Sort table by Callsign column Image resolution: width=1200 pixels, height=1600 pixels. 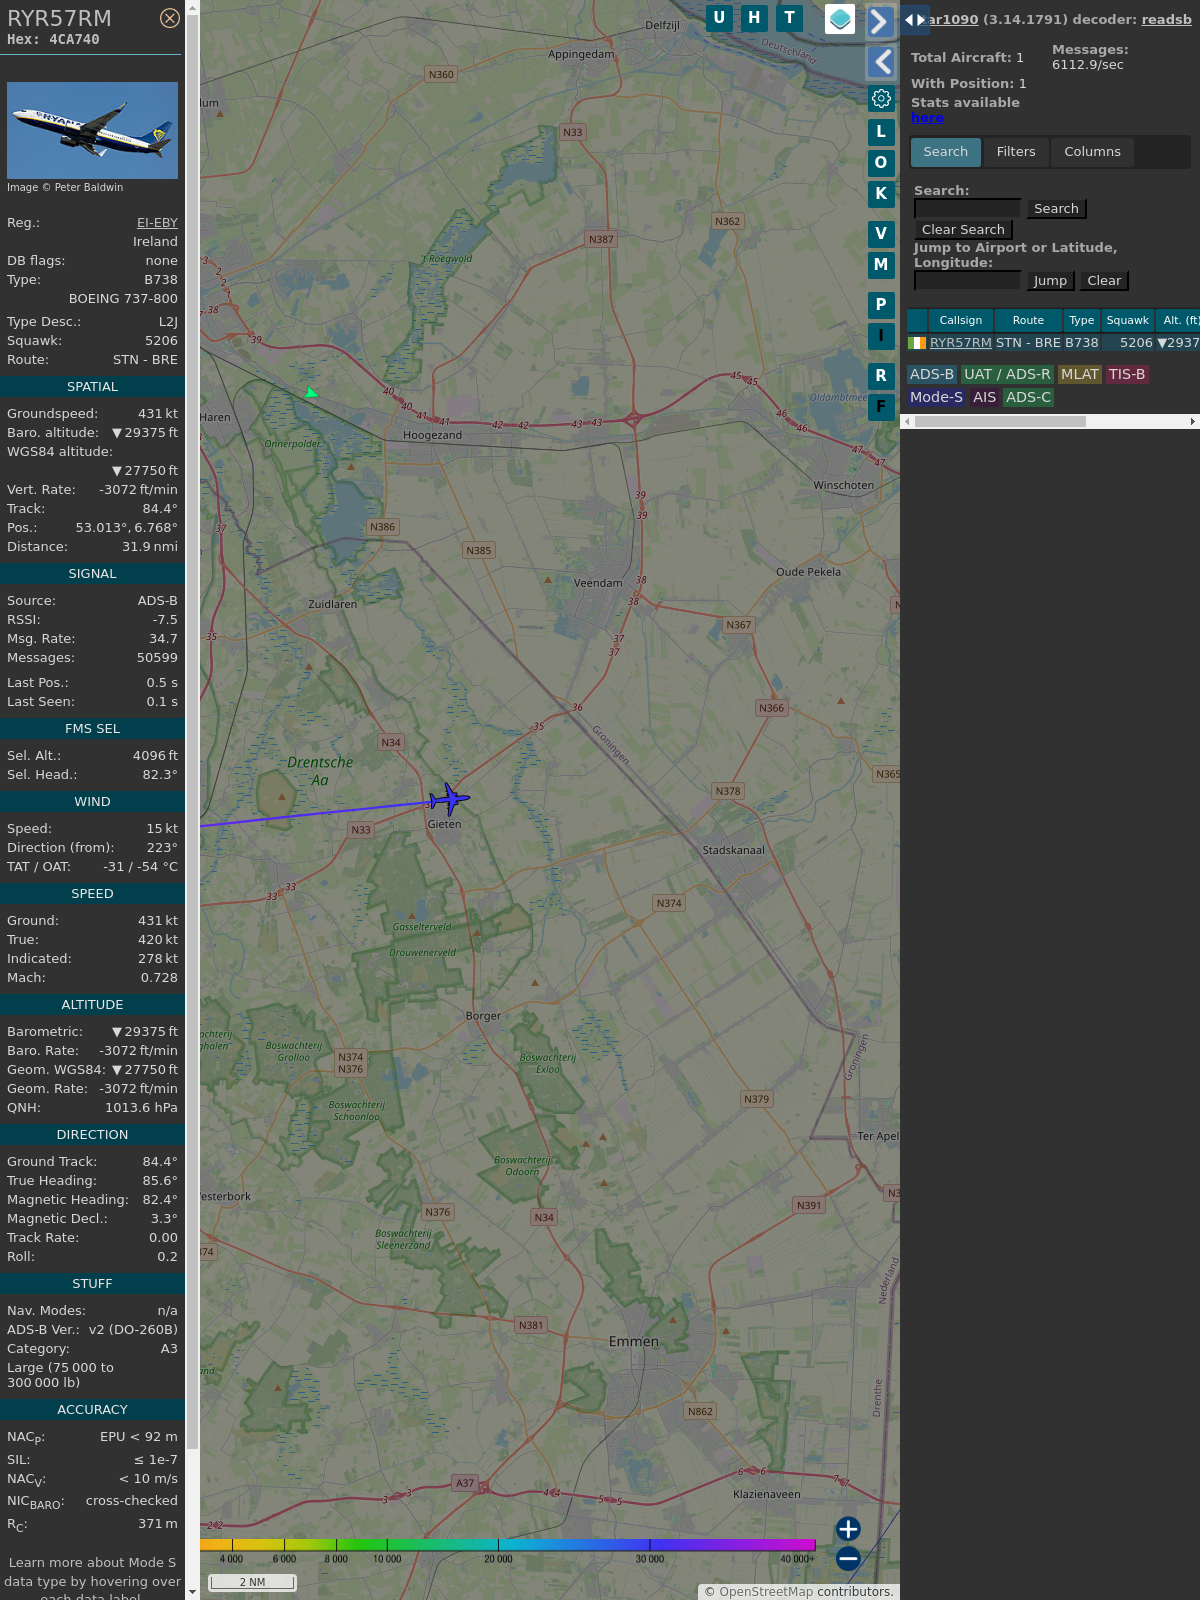[960, 320]
